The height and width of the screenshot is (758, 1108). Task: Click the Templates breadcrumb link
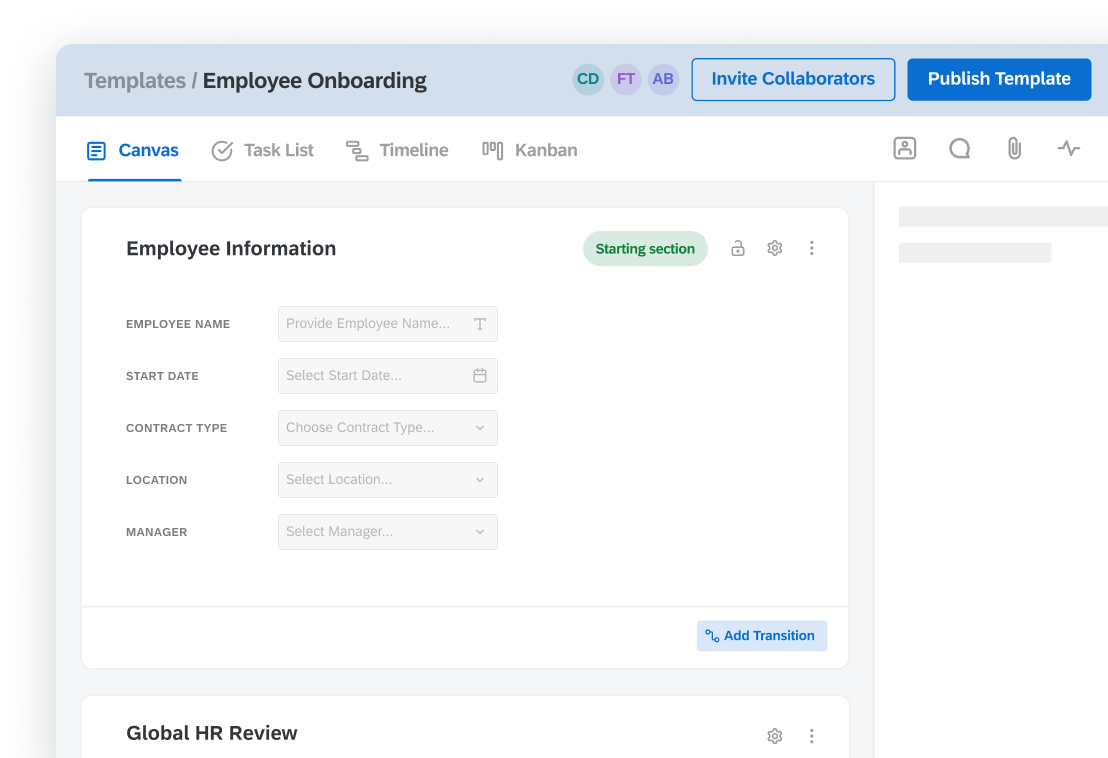(x=135, y=81)
